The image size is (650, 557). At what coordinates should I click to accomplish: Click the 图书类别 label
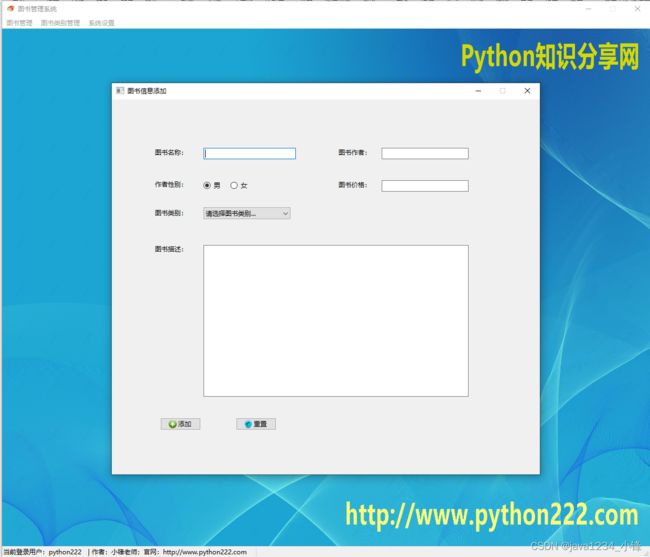pos(169,213)
